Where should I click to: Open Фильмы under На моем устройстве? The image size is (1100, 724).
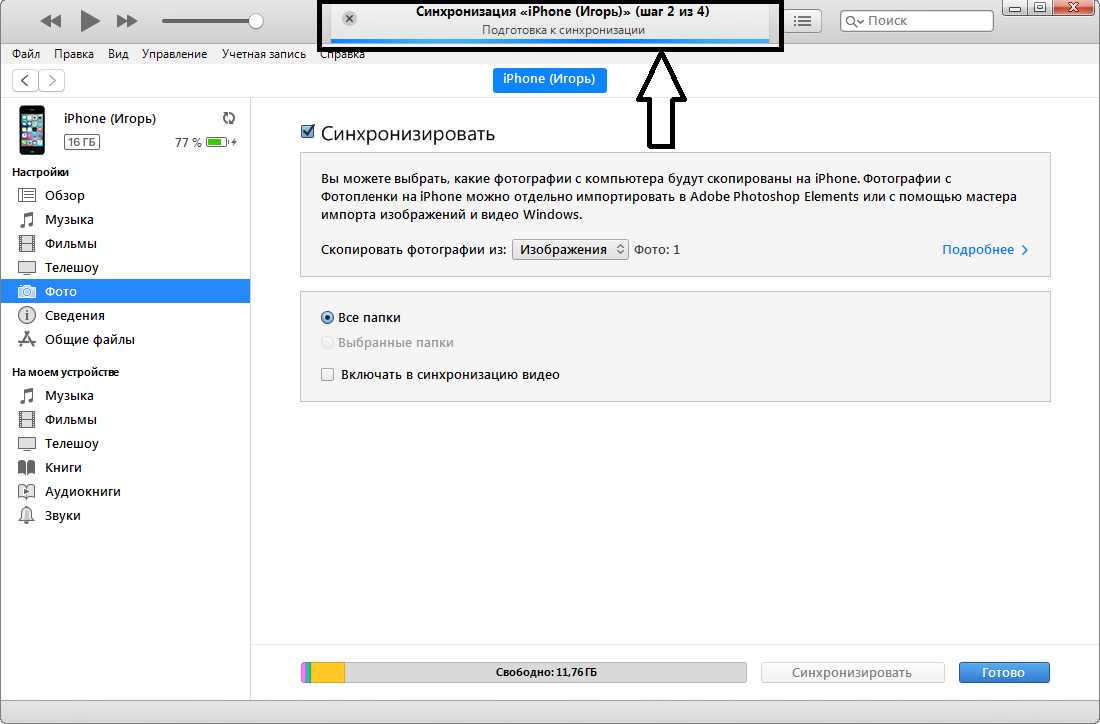pyautogui.click(x=126, y=420)
